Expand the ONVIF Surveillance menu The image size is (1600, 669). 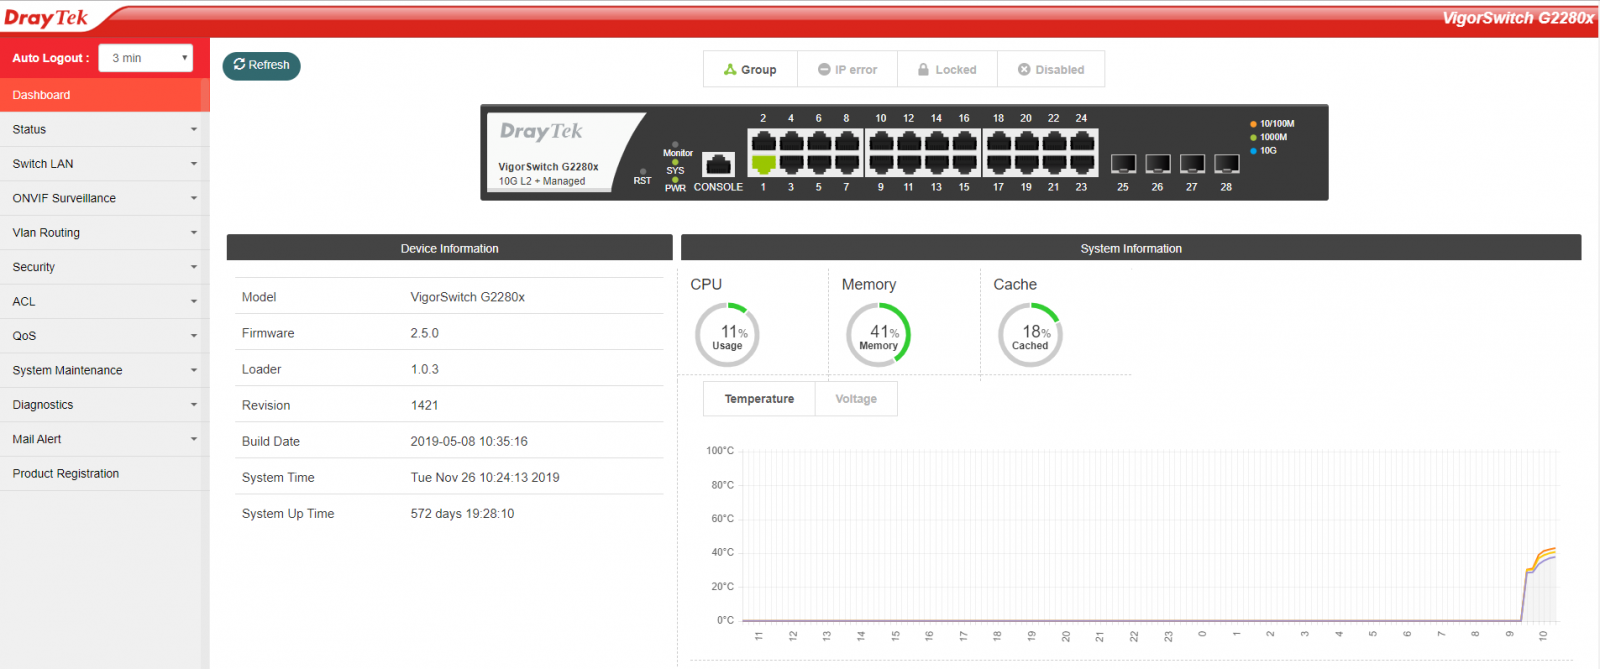click(x=105, y=198)
